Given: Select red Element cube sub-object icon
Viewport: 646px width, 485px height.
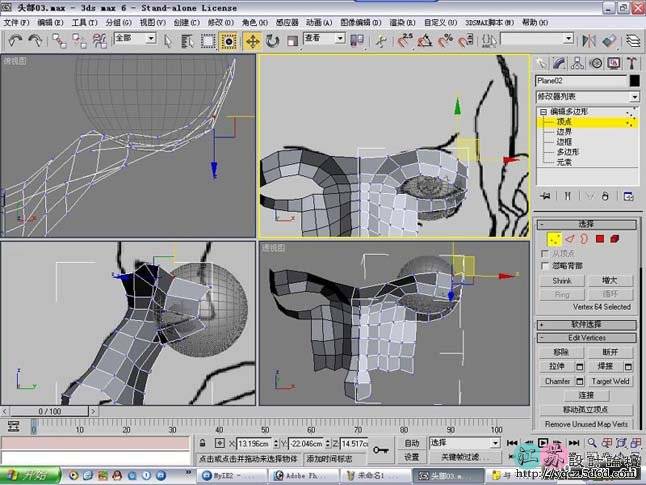Looking at the screenshot, I should click(x=615, y=239).
